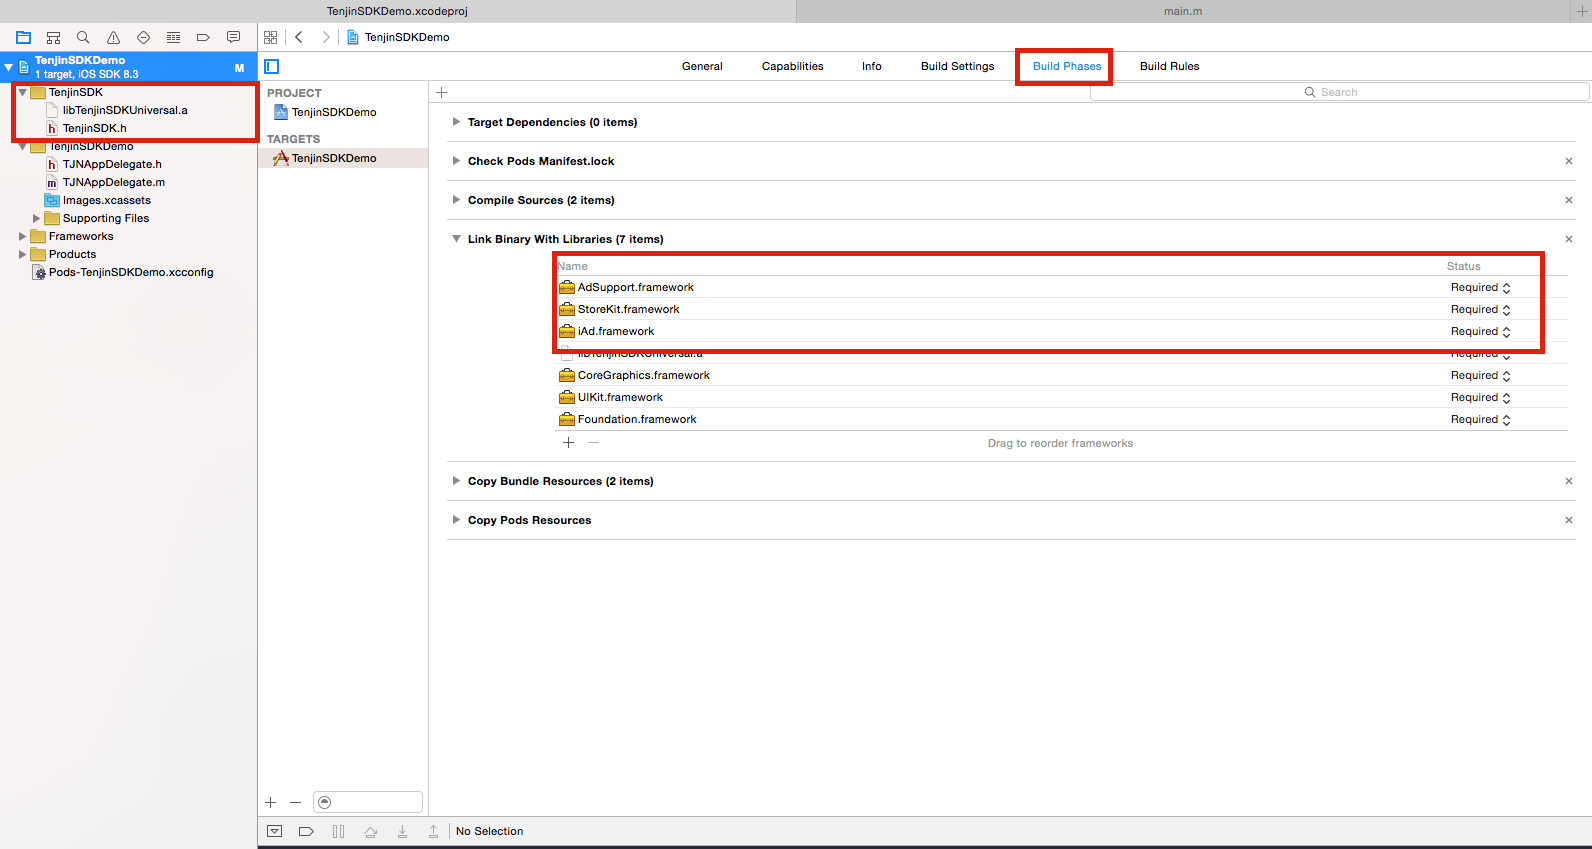This screenshot has height=849, width=1592.
Task: Switch to the main.m editor tab
Action: pyautogui.click(x=1183, y=11)
